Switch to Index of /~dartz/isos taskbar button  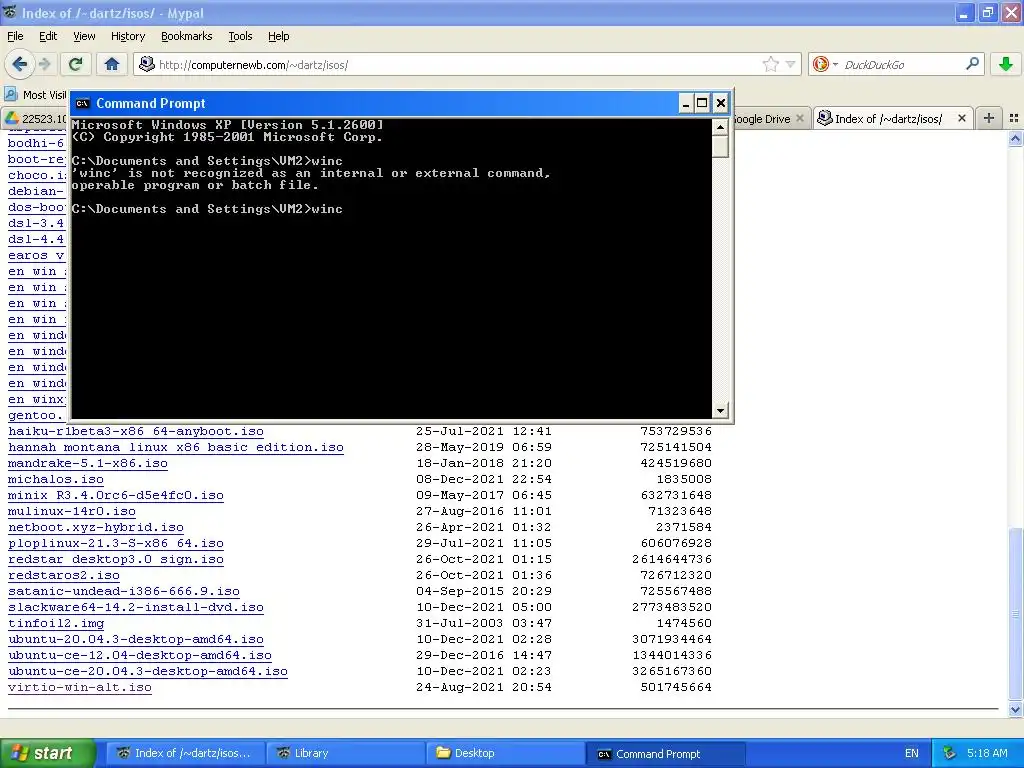(185, 754)
